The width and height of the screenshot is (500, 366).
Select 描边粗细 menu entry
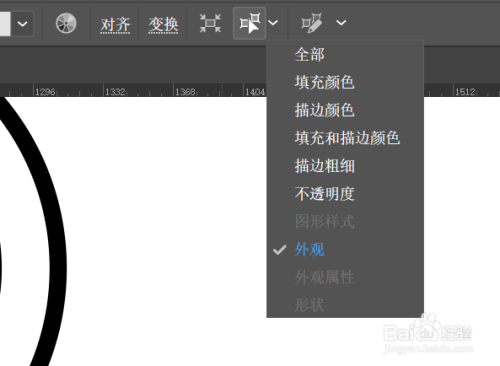345,166
